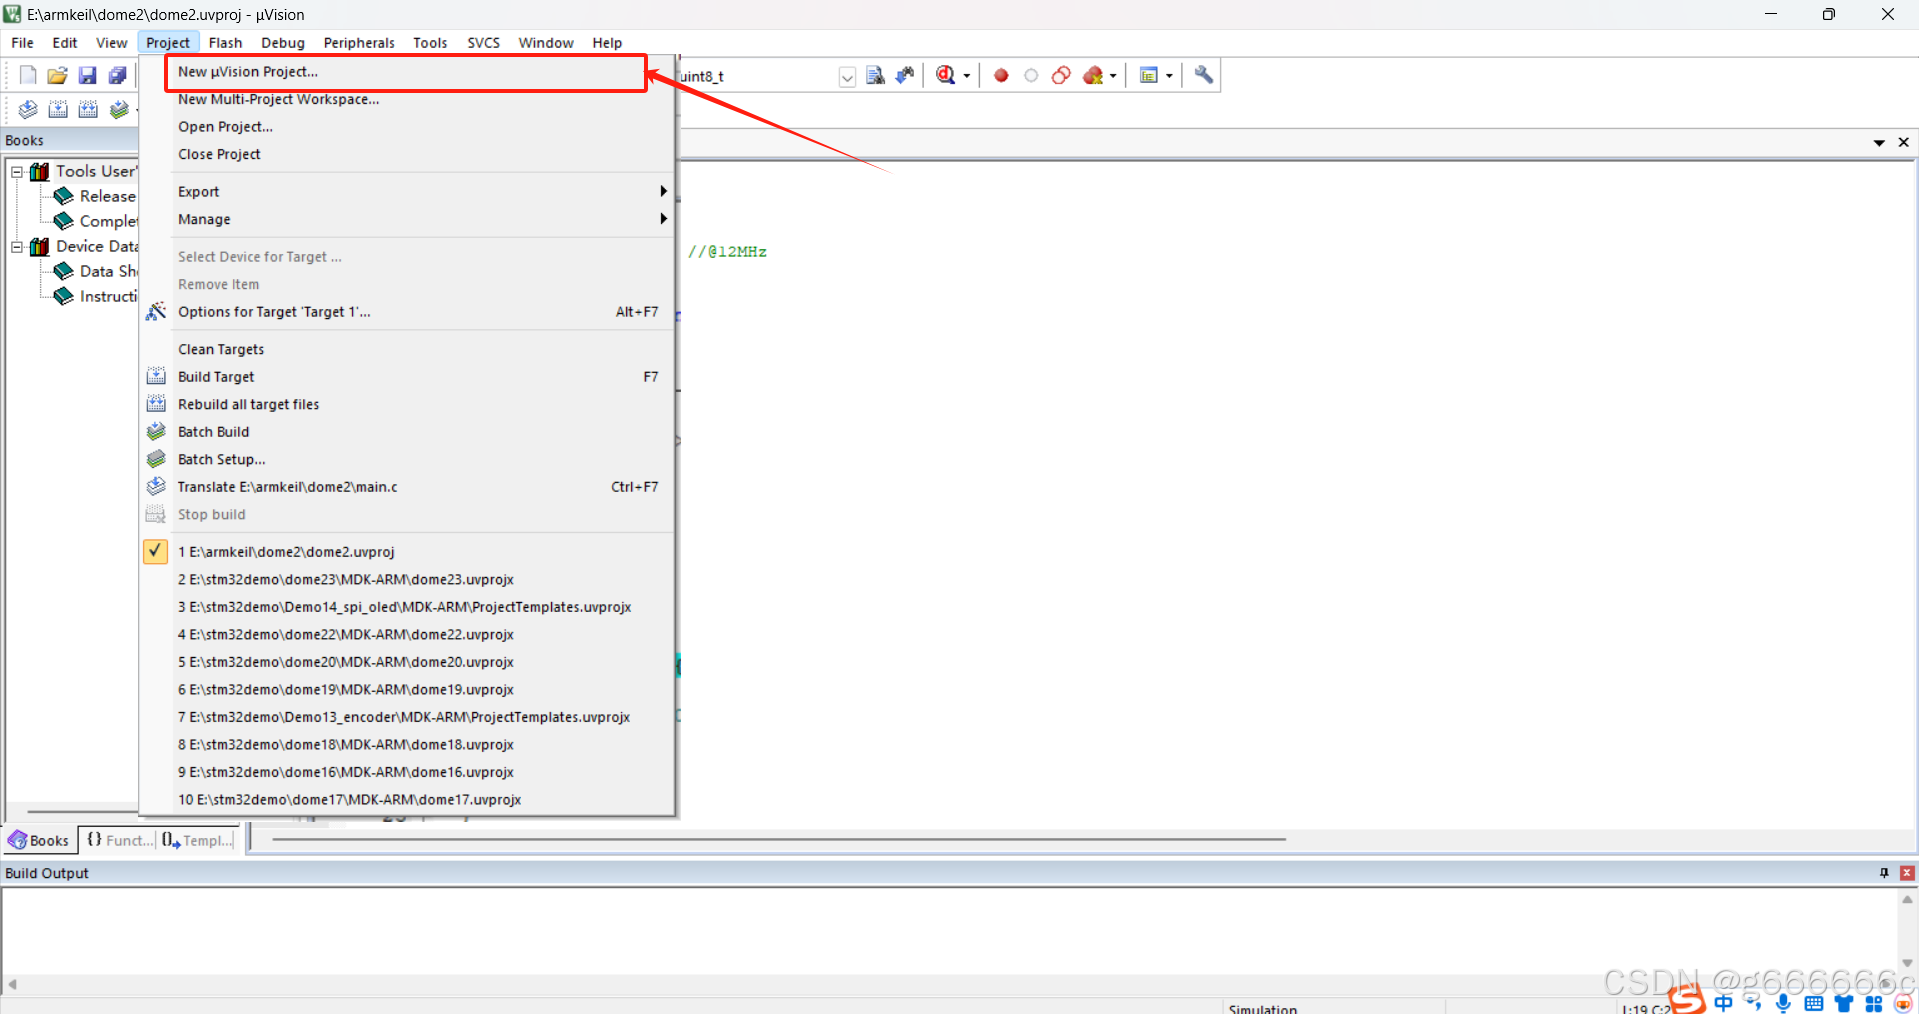Open recent Demo14_spi_oled project

click(404, 607)
